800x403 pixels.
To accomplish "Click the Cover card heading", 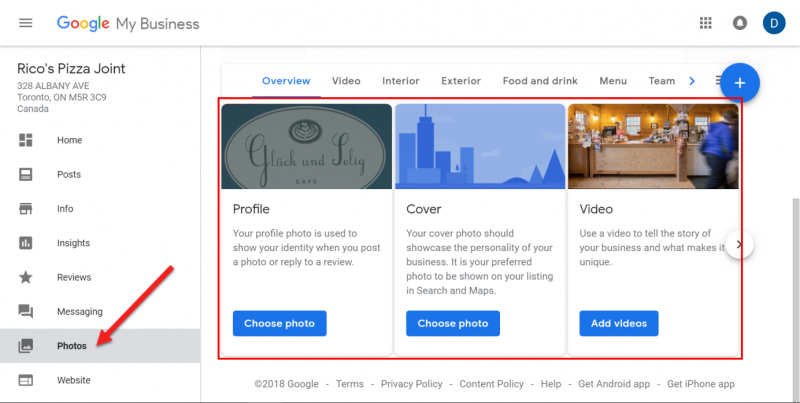I will [423, 209].
